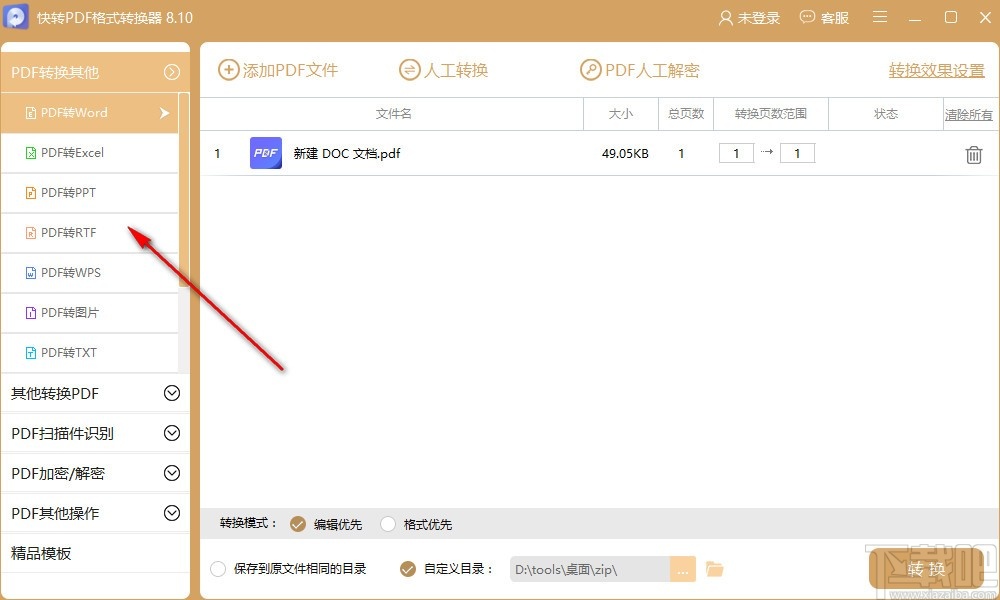
Task: Delete 新建 DOC 文档.pdf using trash icon
Action: pos(972,153)
